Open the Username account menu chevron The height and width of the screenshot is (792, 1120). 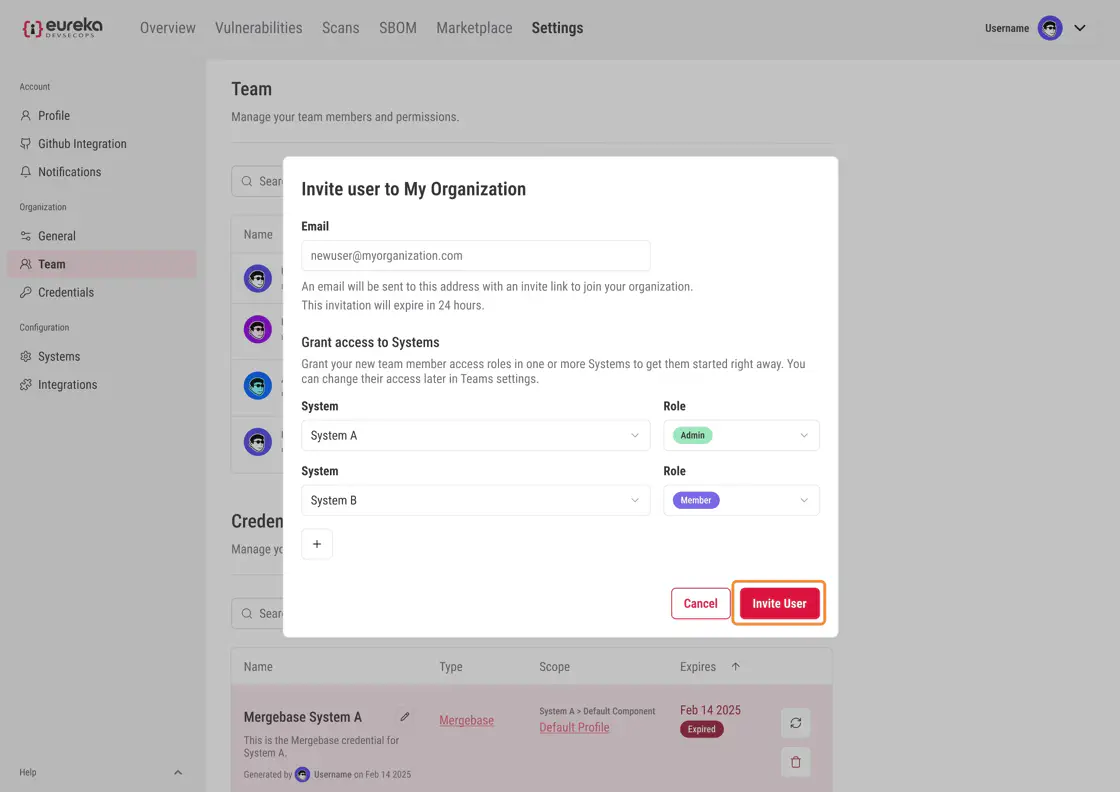(x=1080, y=28)
